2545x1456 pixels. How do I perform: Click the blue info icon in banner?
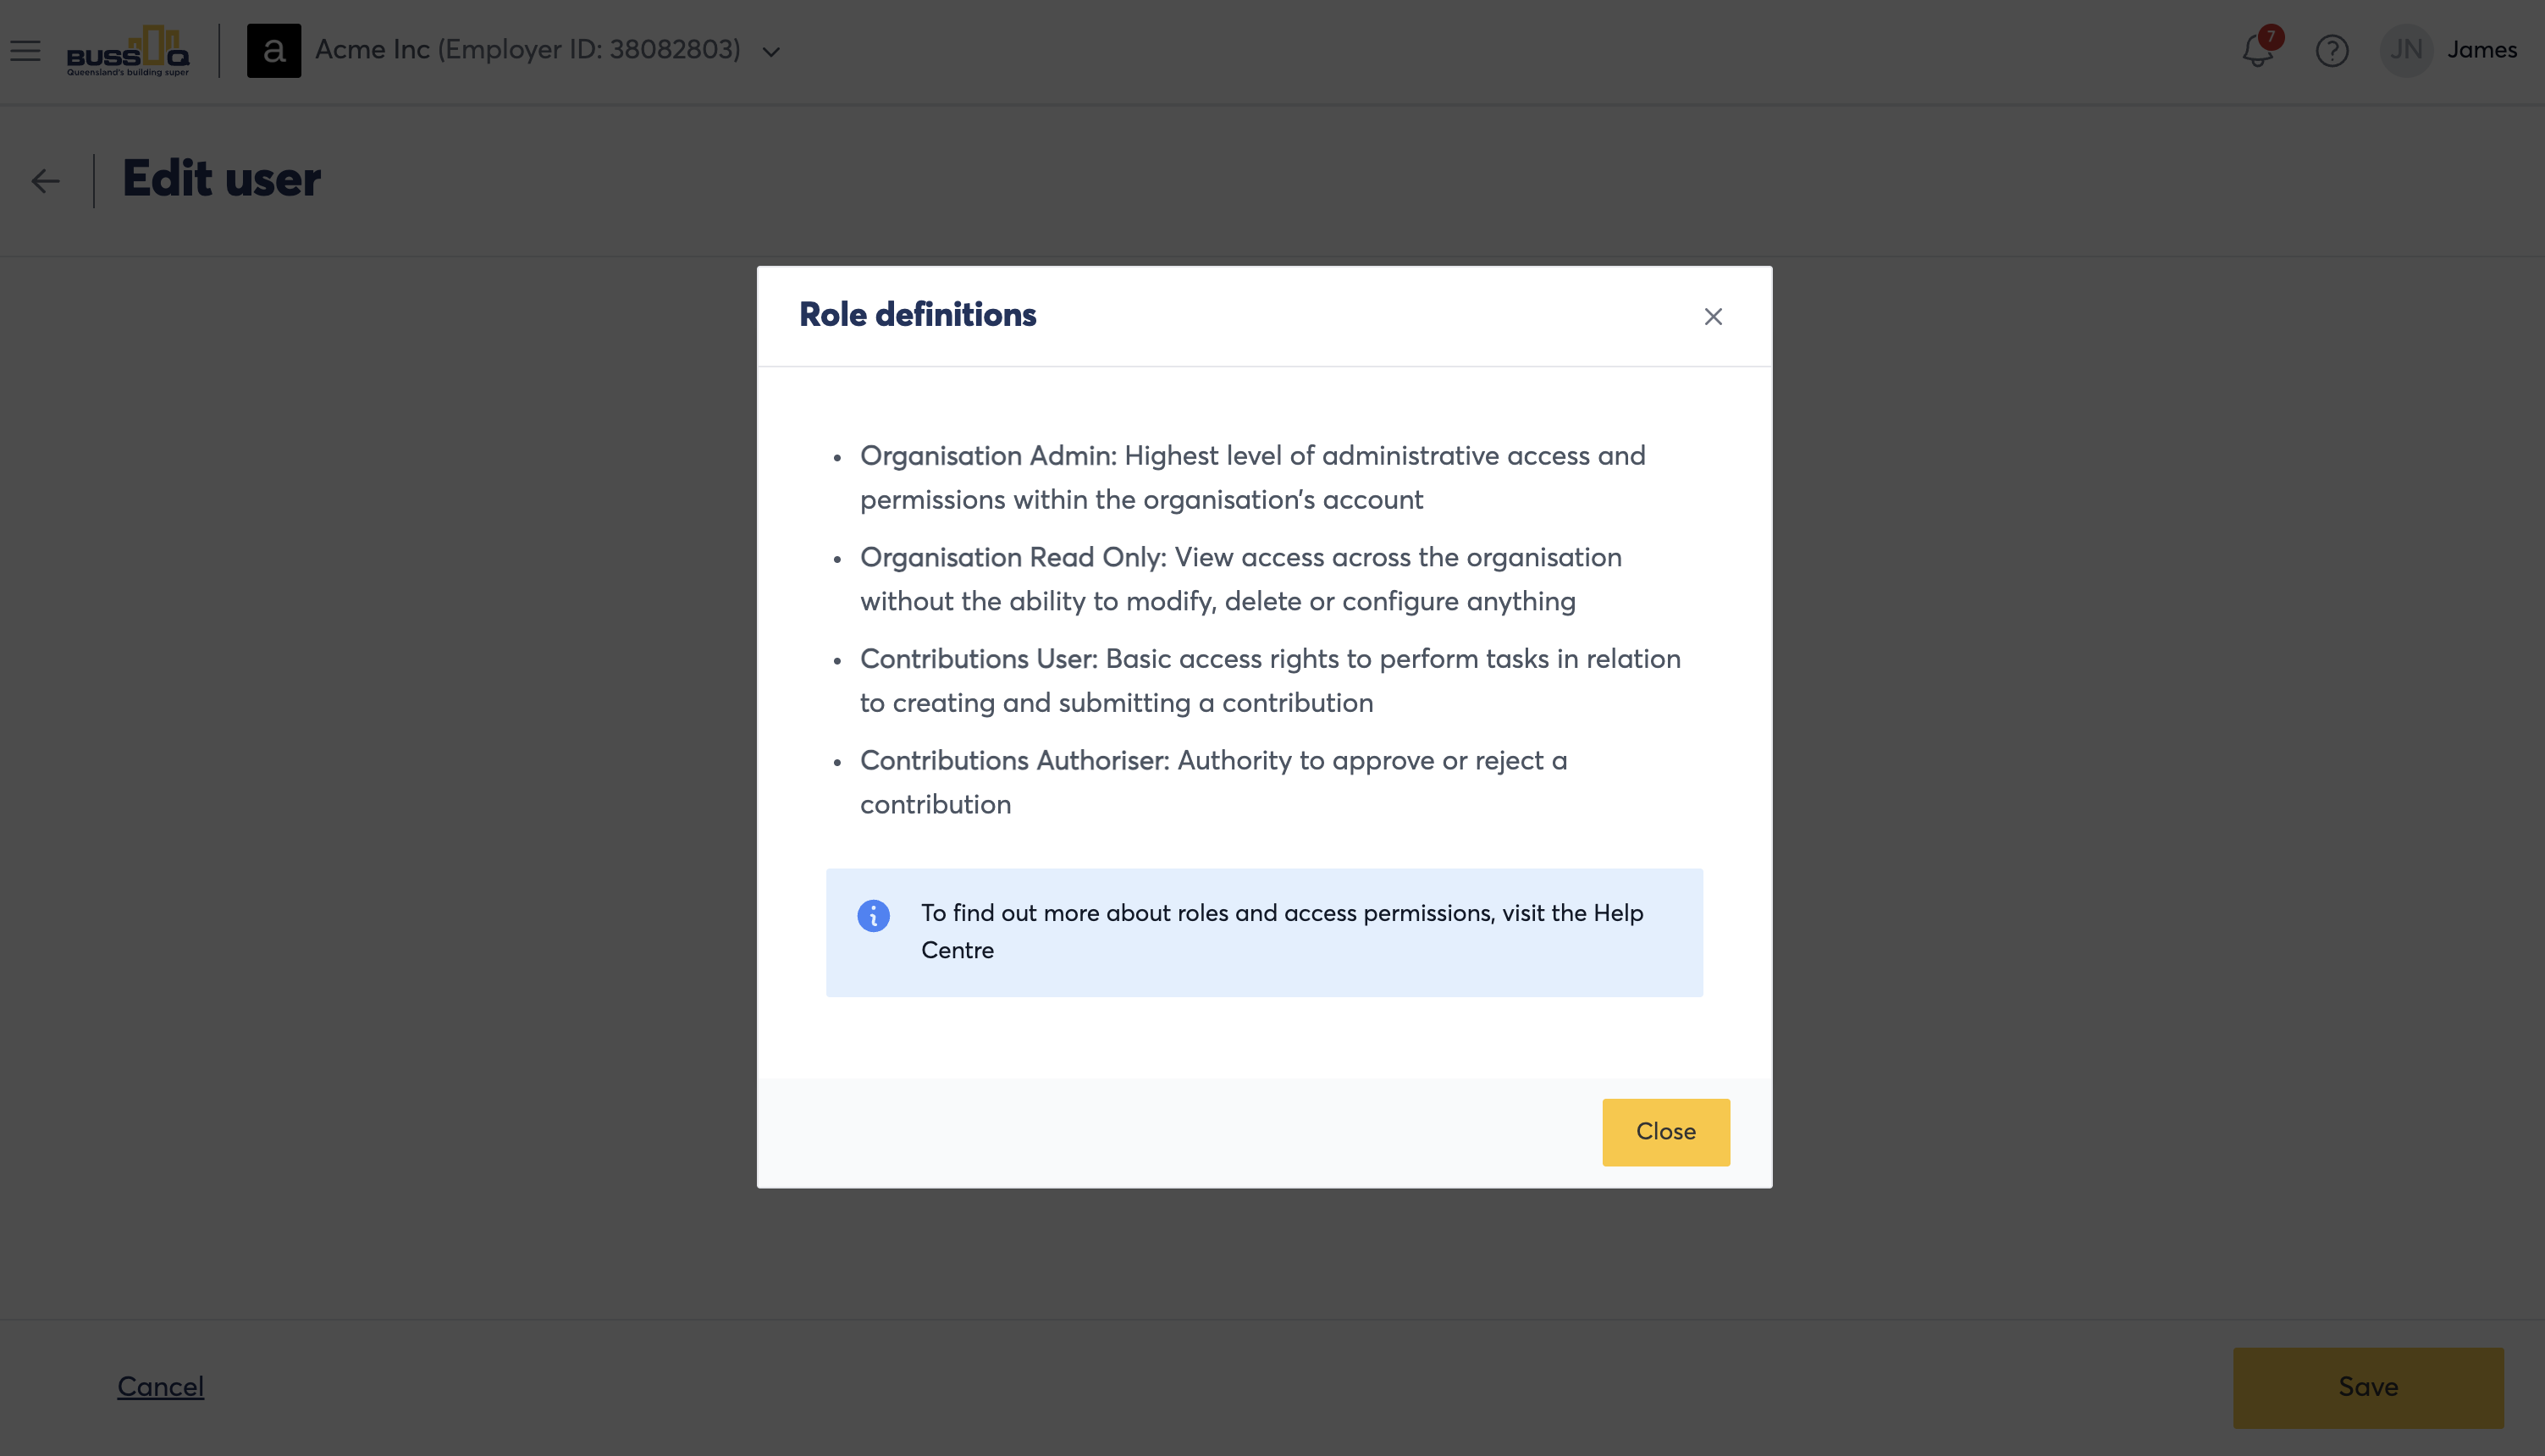(873, 915)
